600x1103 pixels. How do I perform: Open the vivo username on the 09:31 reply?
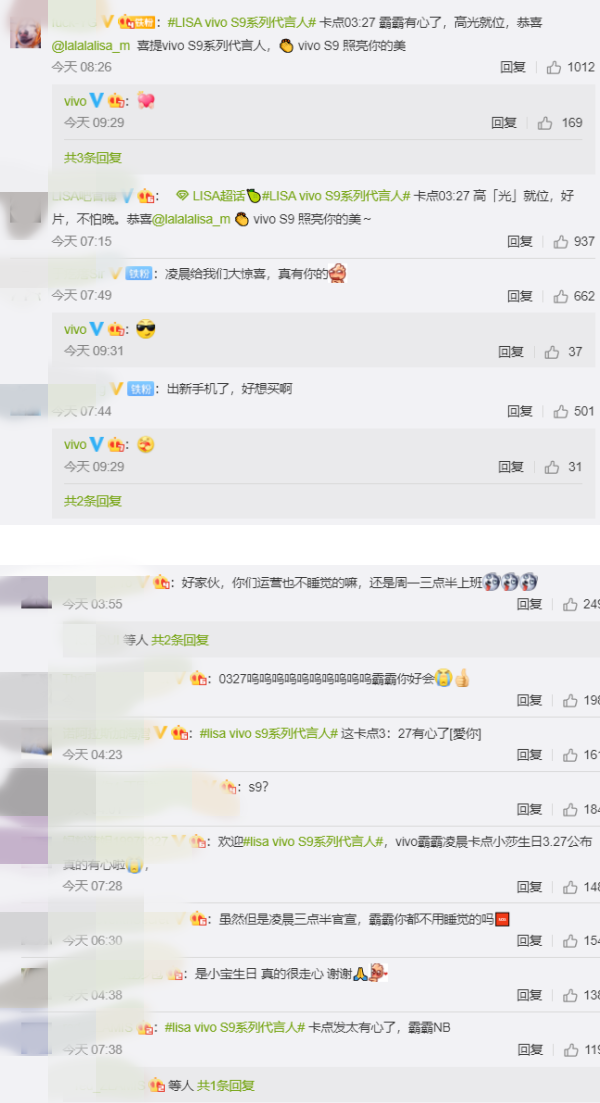click(x=75, y=329)
